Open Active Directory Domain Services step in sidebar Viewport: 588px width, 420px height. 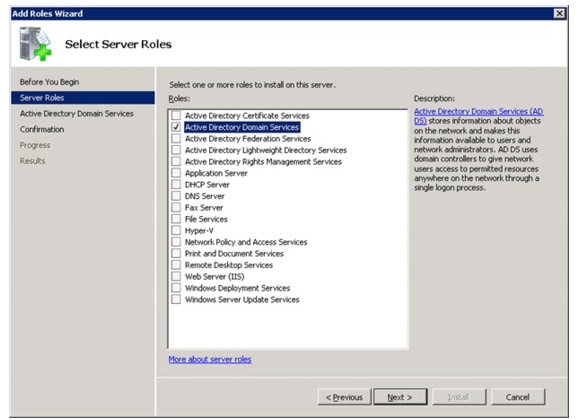point(76,113)
